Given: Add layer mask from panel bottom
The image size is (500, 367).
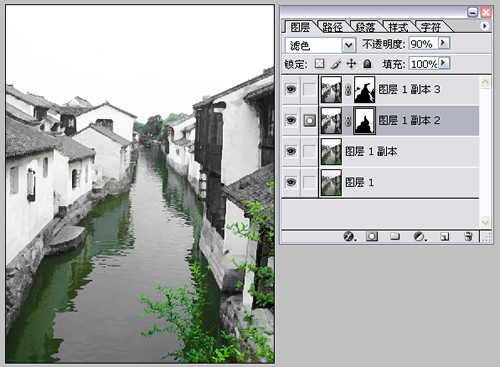Looking at the screenshot, I should [372, 237].
